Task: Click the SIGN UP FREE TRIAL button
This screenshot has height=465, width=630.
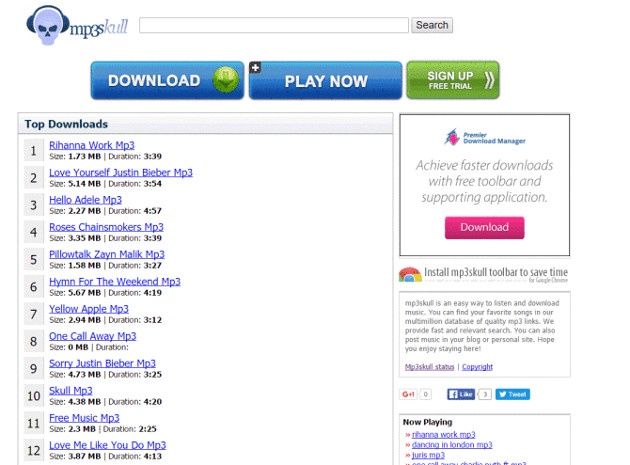Action: click(453, 80)
